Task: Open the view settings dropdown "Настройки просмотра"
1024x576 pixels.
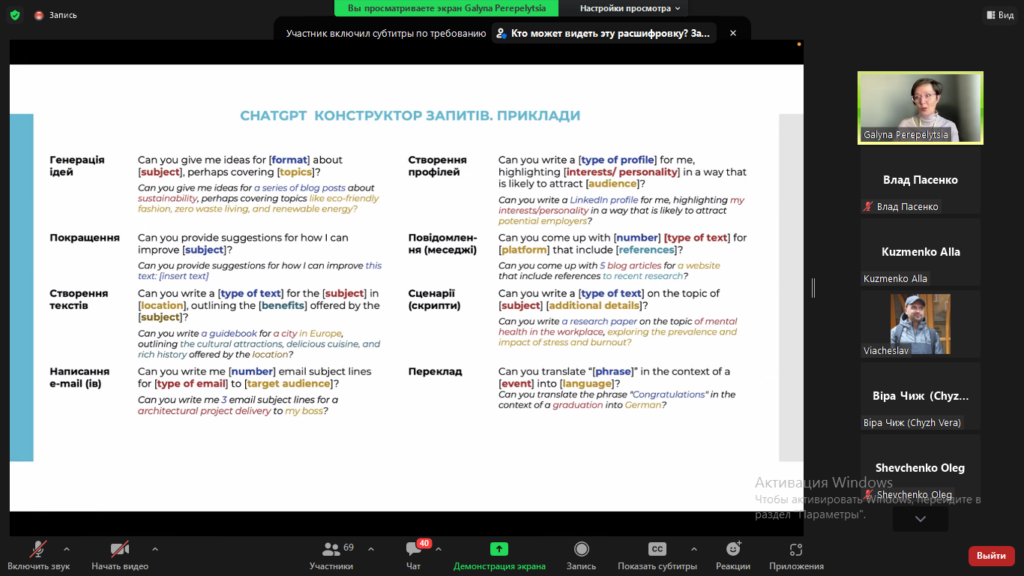Action: pyautogui.click(x=630, y=8)
